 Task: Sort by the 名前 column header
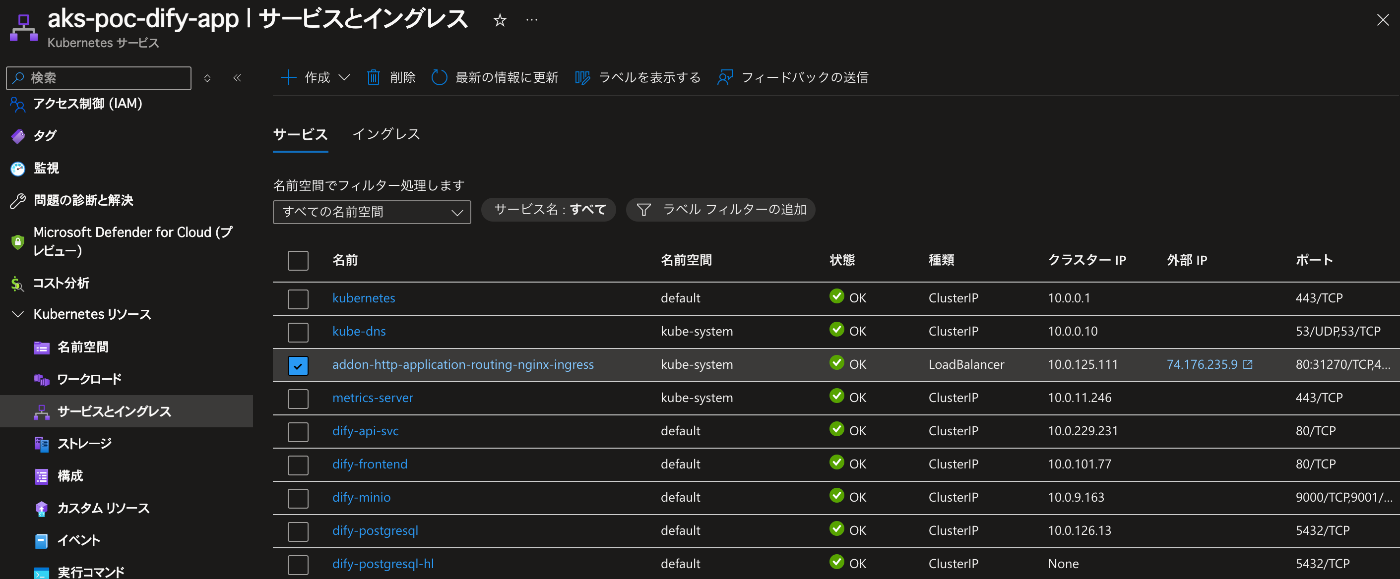coord(345,260)
